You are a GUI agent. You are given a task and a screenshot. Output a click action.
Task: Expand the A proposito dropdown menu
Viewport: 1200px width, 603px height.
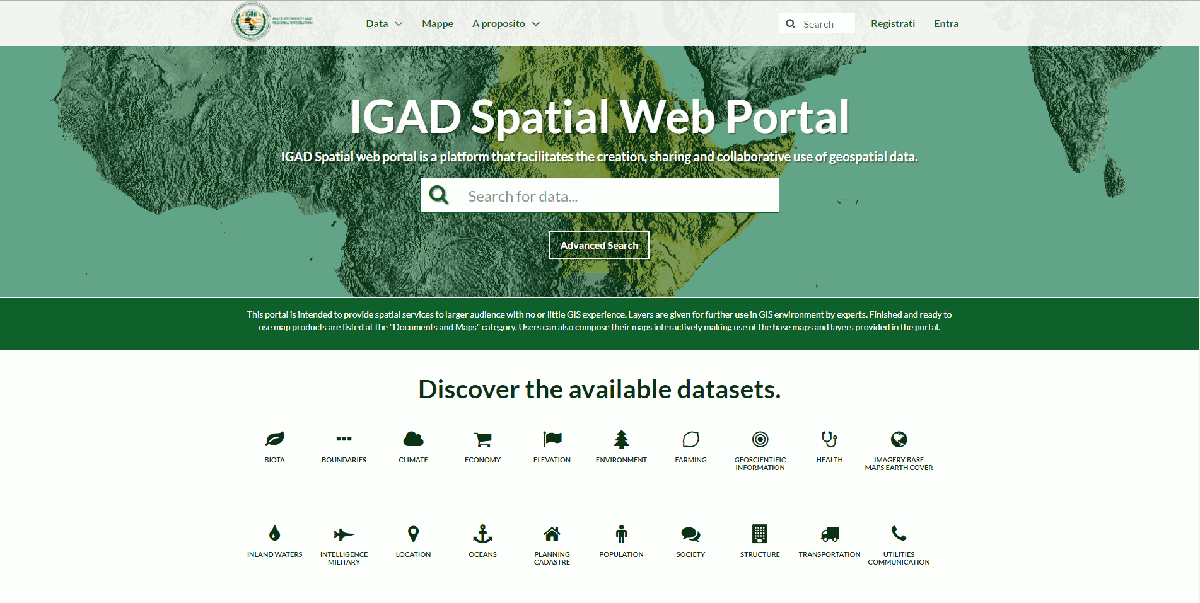(506, 23)
